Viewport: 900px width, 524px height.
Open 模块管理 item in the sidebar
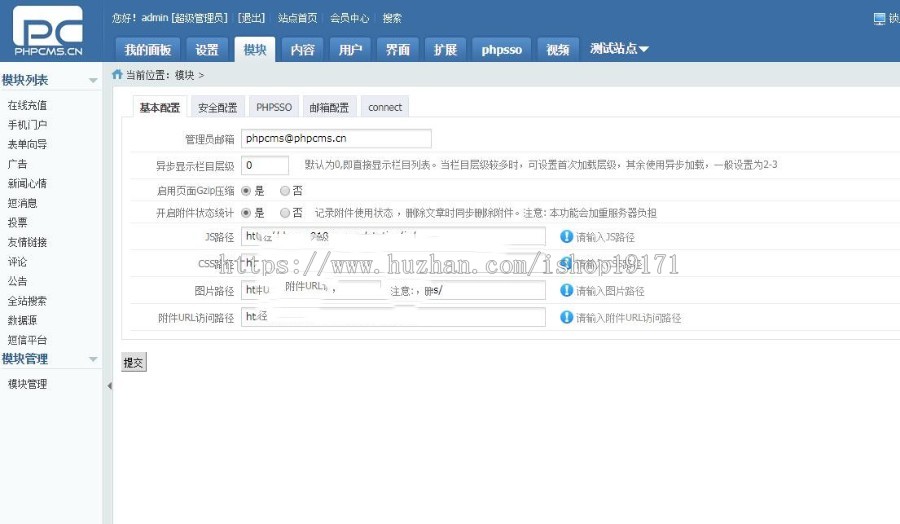pos(27,384)
